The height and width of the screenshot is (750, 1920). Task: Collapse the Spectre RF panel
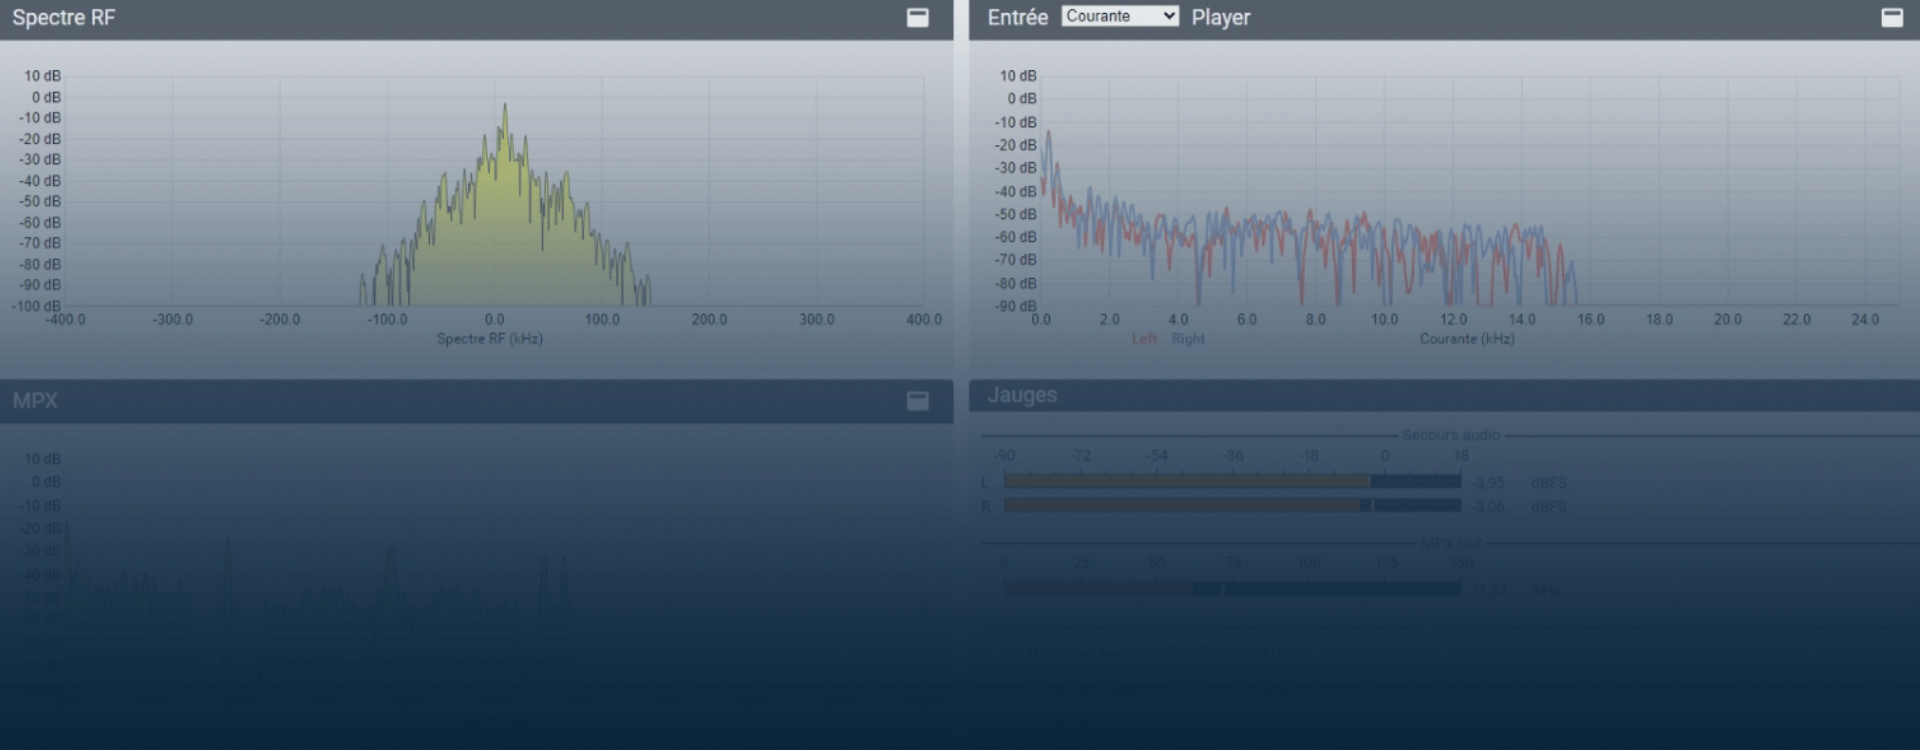coord(917,18)
